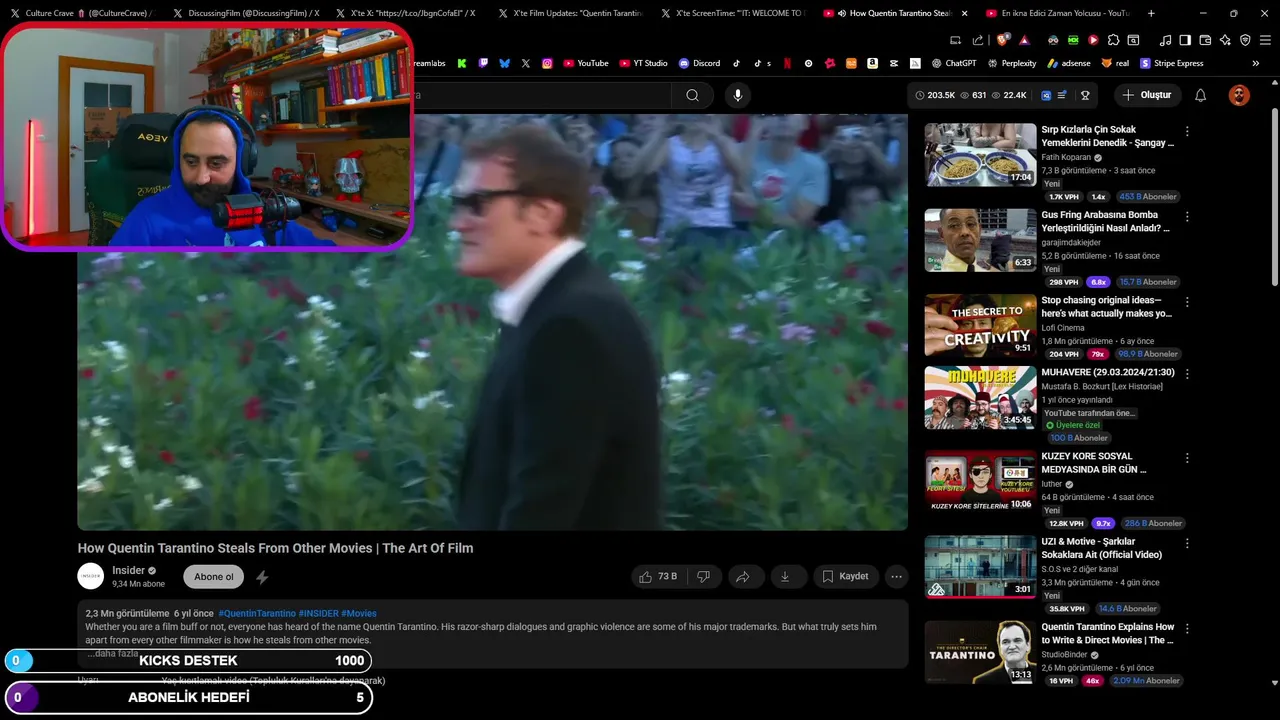The image size is (1280, 720).
Task: Open the Lofi Cinema channel name
Action: 1063,327
